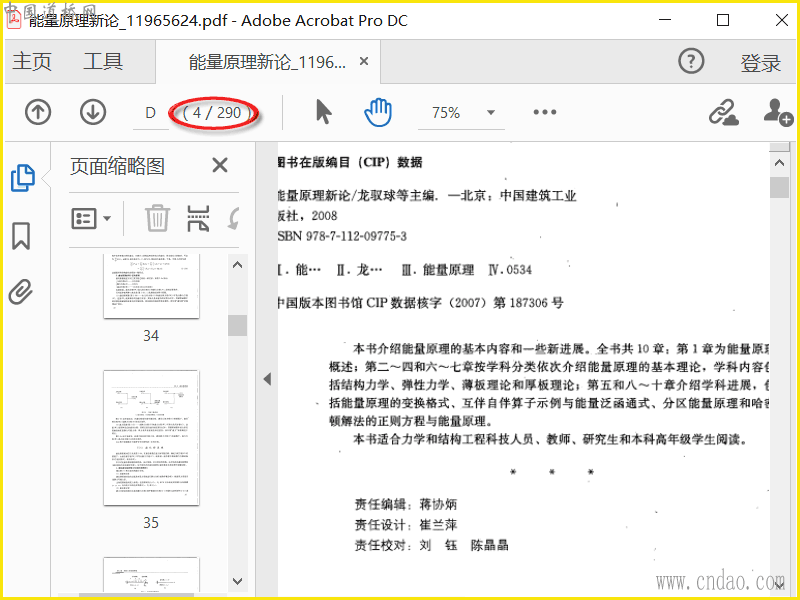This screenshot has height=600, width=800.
Task: Click the 登录 sign-in button
Action: pyautogui.click(x=761, y=63)
